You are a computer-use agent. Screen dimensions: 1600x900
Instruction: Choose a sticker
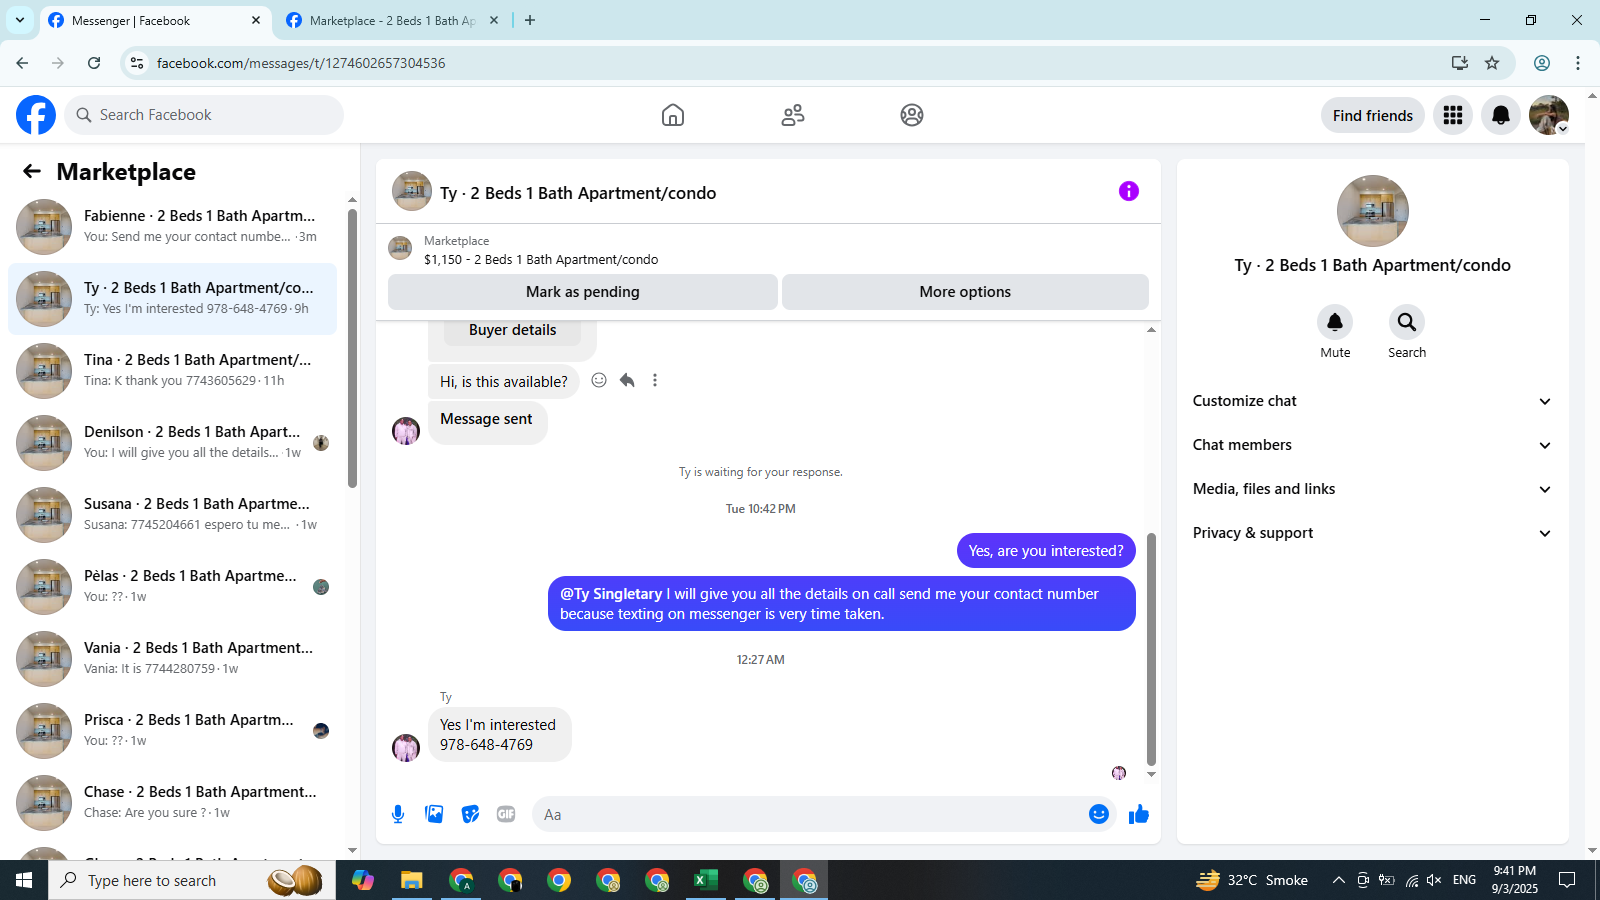pyautogui.click(x=470, y=814)
